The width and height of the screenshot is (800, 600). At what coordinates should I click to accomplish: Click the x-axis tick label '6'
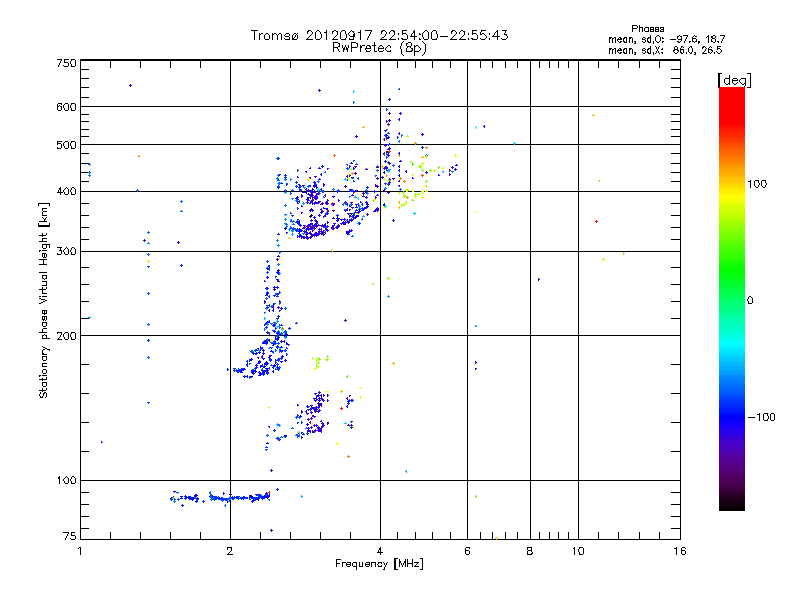467,551
